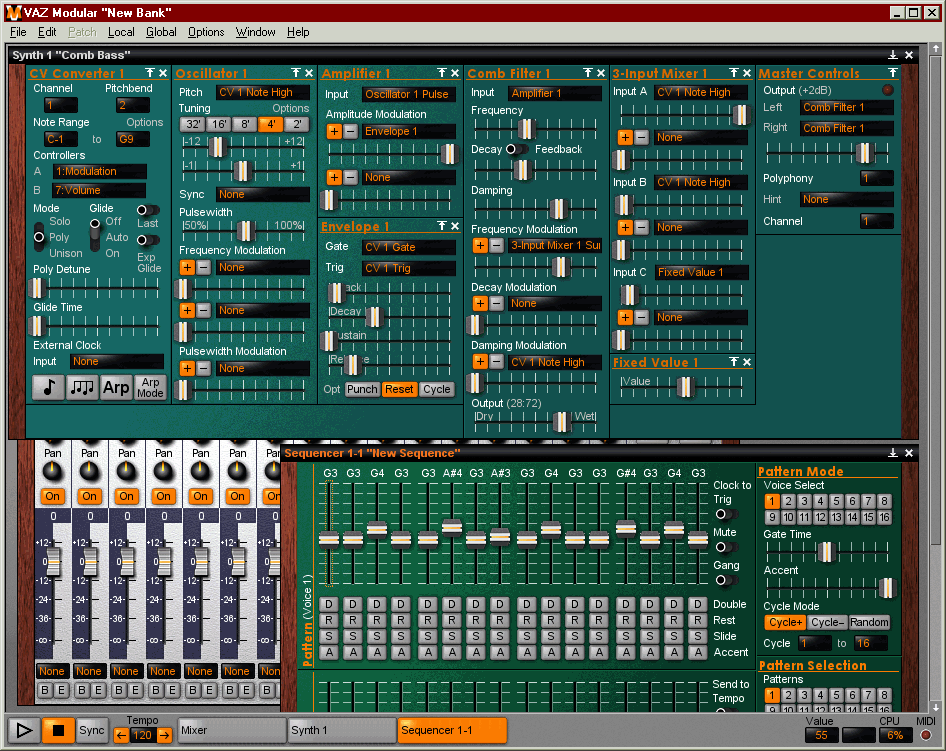Collapse the Amplifier 1 module via its bar-arrow icon
Viewport: 946px width, 751px height.
[442, 73]
